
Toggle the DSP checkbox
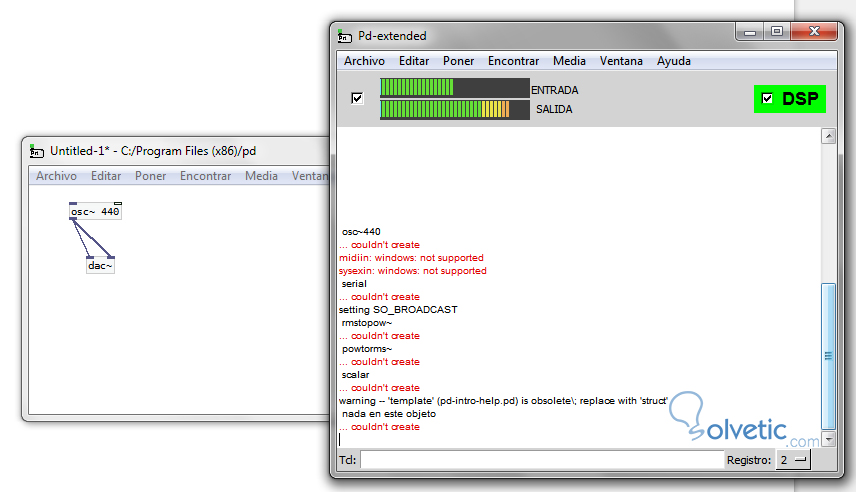pos(767,98)
